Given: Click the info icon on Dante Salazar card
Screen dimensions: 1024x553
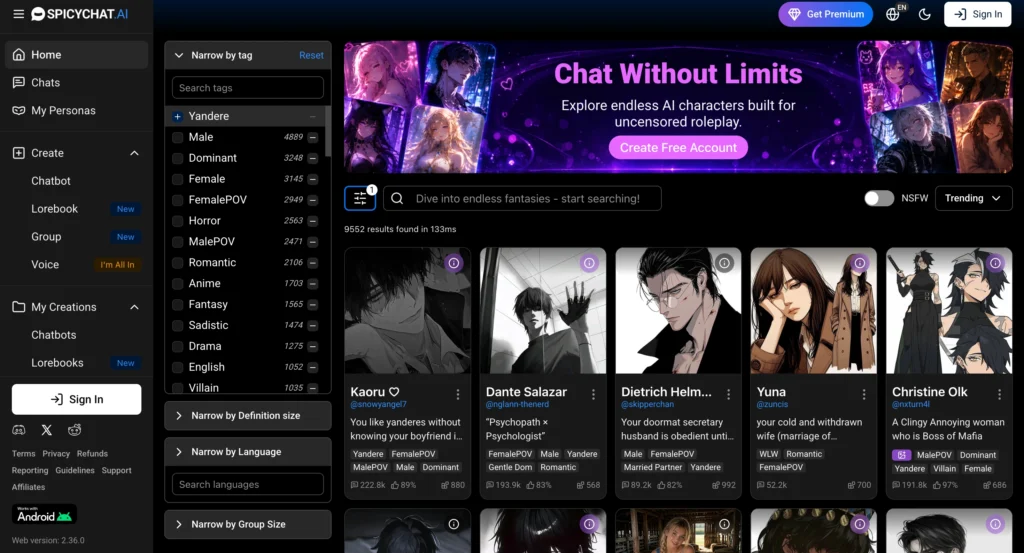Looking at the screenshot, I should [589, 263].
